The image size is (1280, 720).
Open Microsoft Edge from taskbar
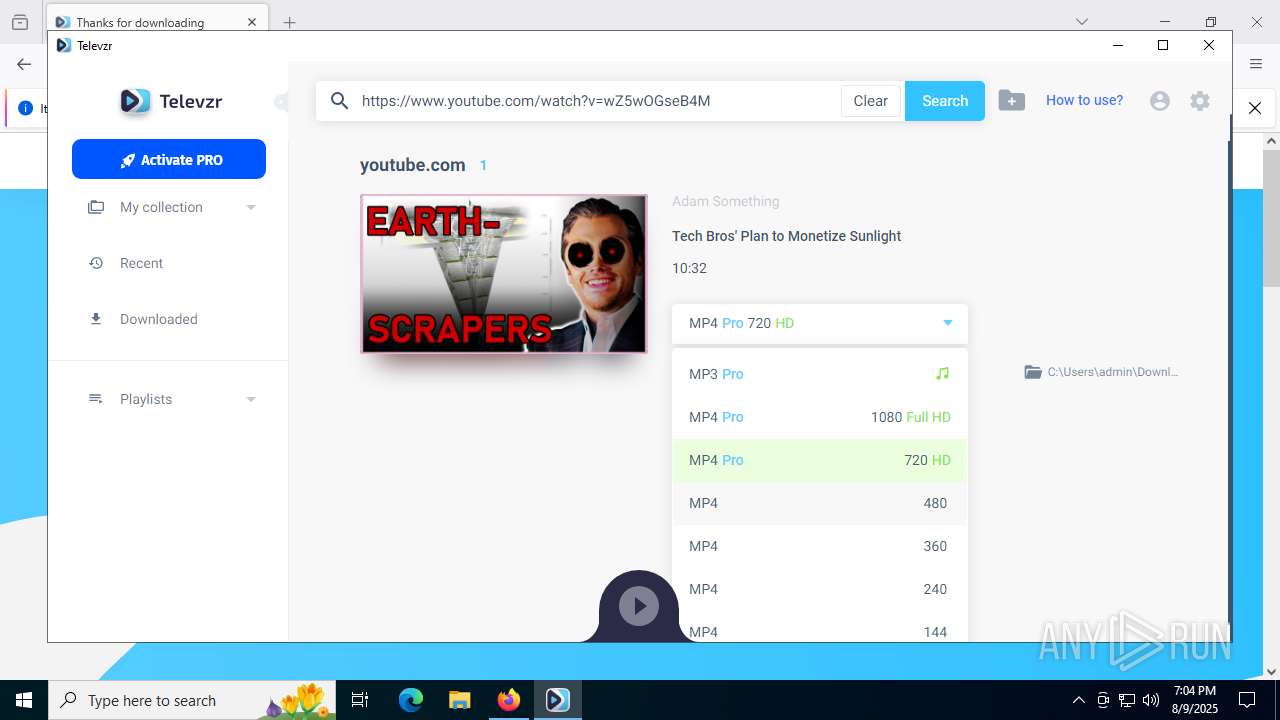411,700
